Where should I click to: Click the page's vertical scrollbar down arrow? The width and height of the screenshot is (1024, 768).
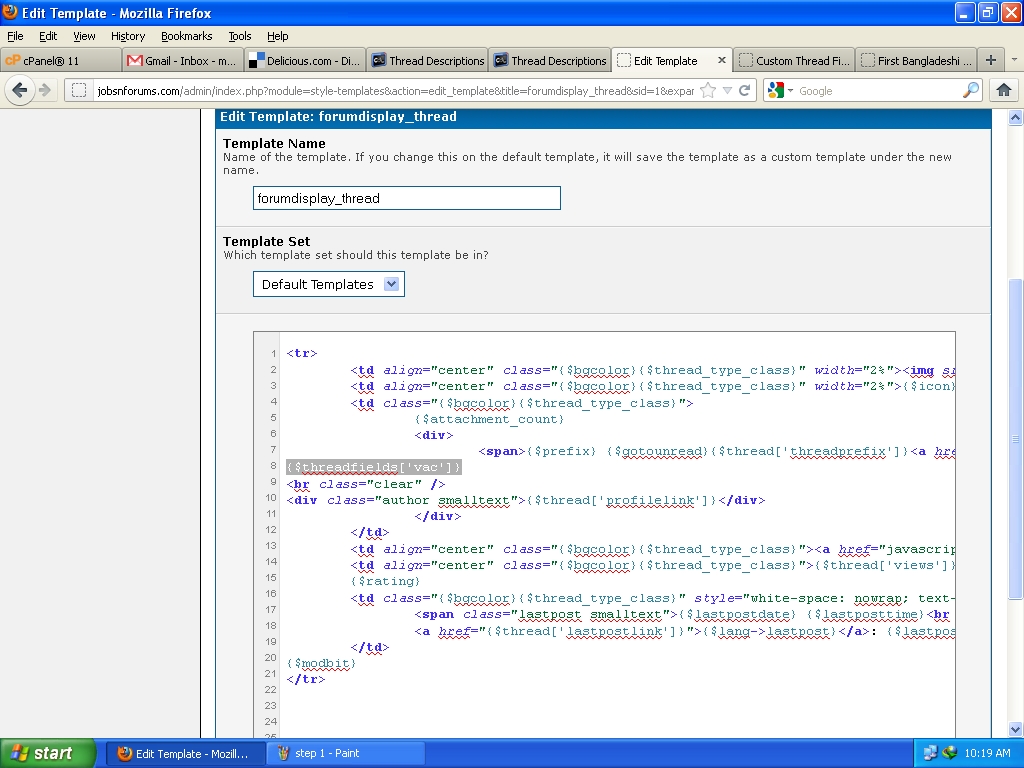(1016, 729)
